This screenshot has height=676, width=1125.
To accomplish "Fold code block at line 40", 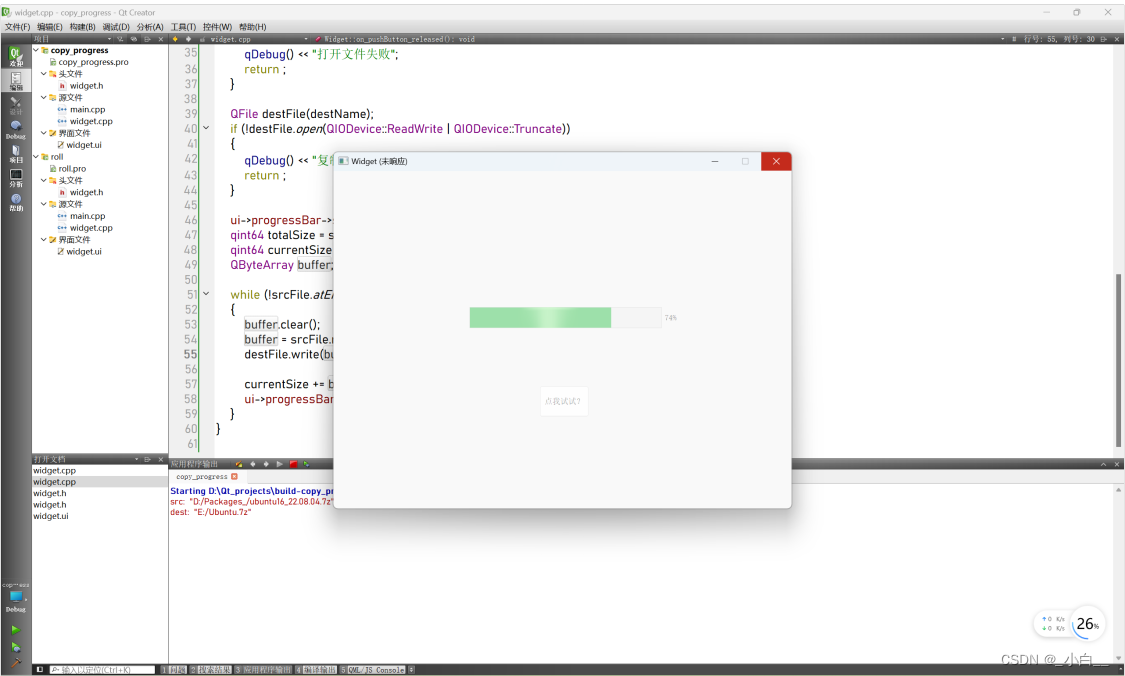I will pos(206,128).
